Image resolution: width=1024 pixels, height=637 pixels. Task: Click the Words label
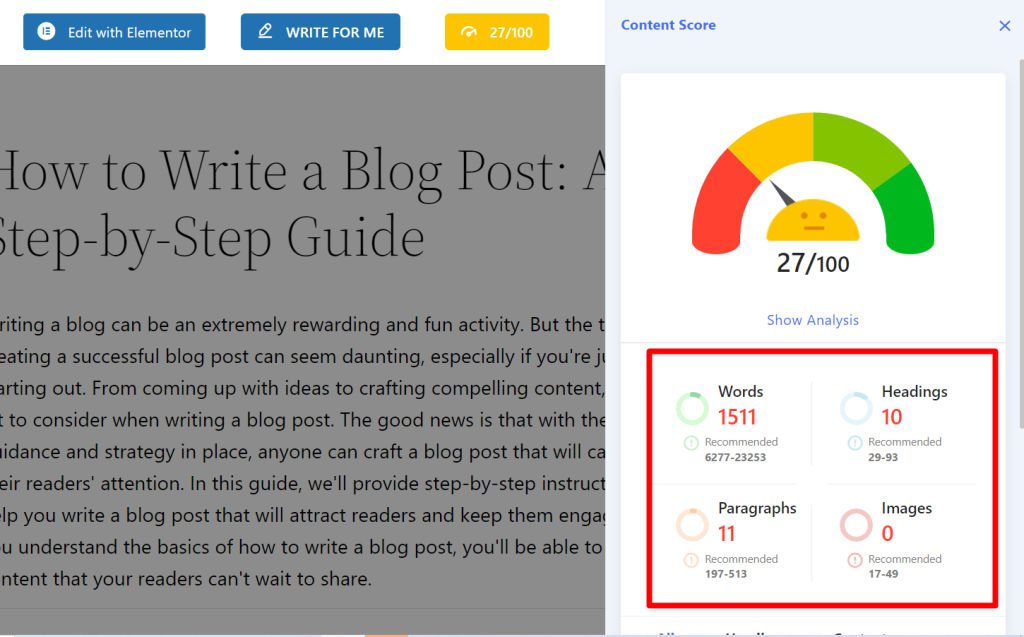(x=741, y=391)
